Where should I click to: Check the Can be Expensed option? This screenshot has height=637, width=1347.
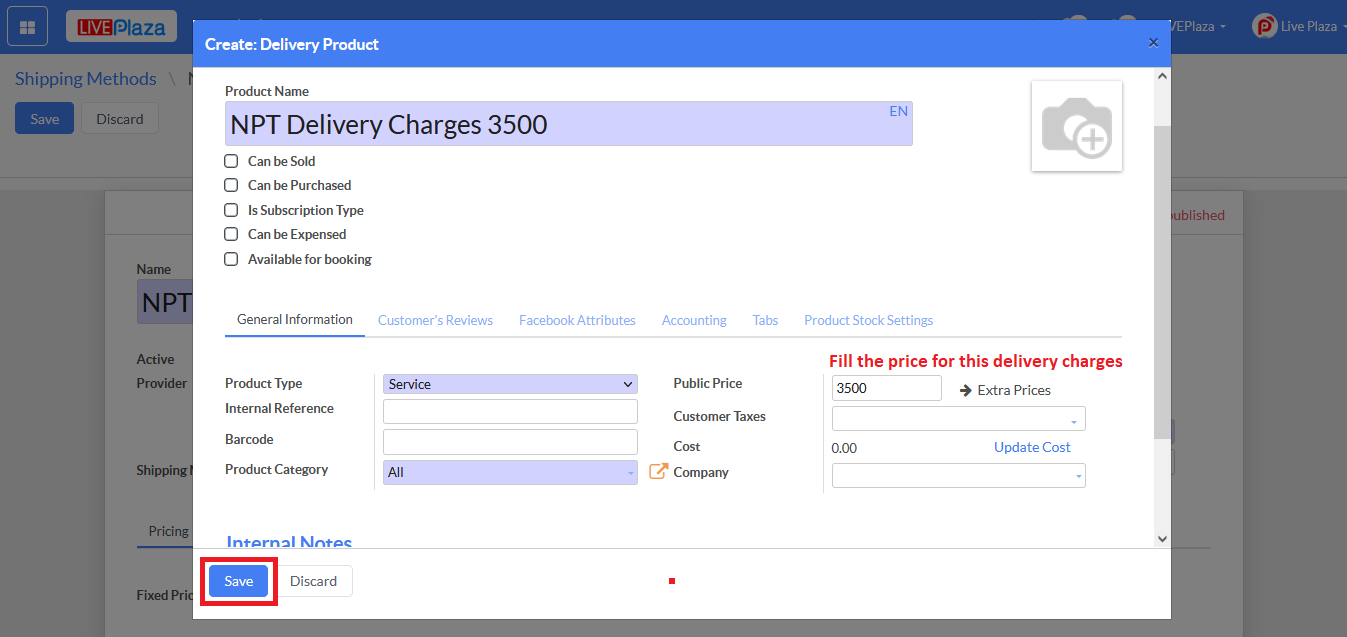tap(231, 234)
